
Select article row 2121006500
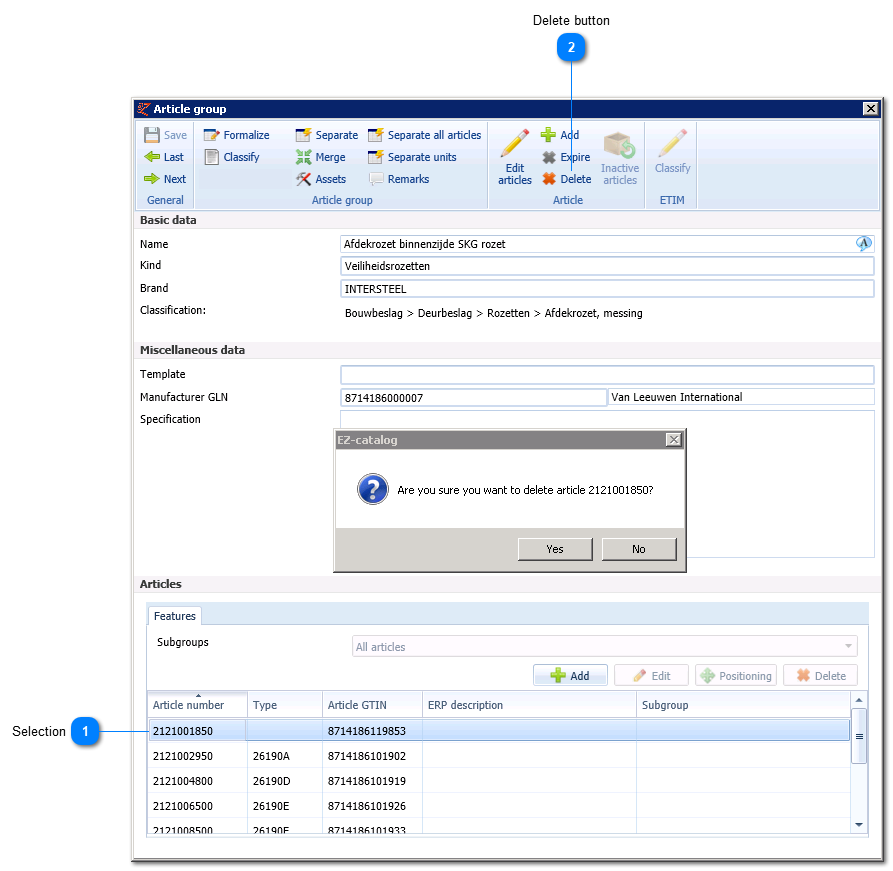[x=499, y=806]
